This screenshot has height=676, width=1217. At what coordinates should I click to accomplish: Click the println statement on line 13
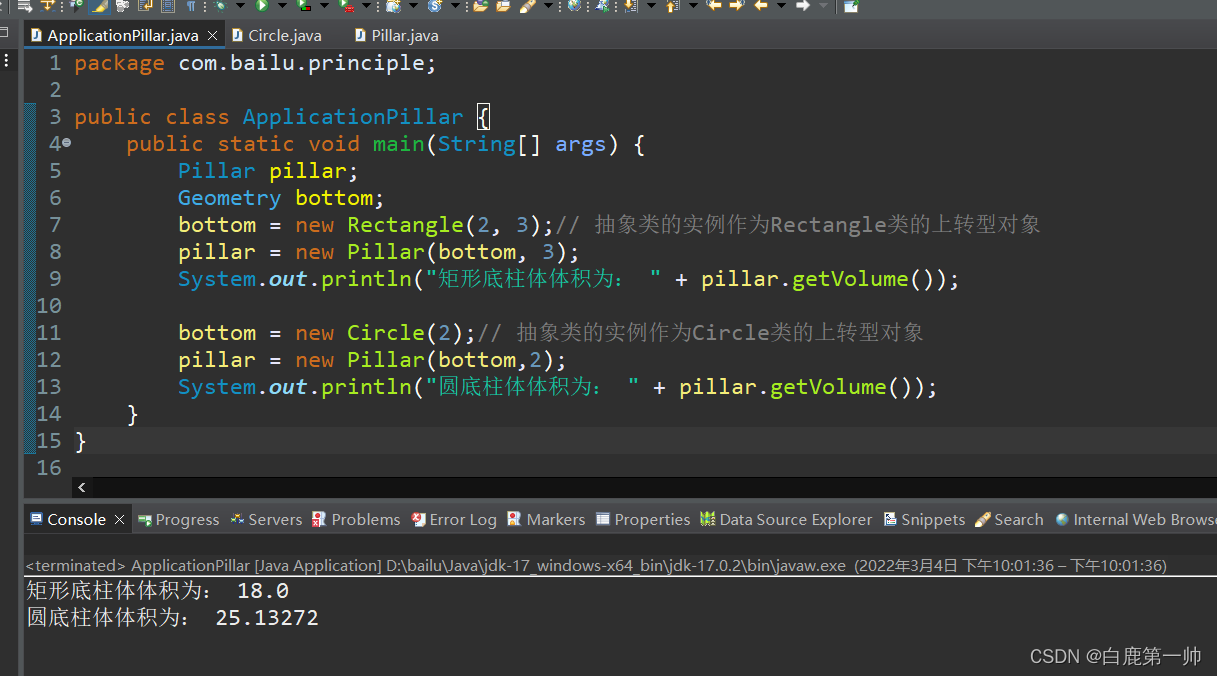558,387
